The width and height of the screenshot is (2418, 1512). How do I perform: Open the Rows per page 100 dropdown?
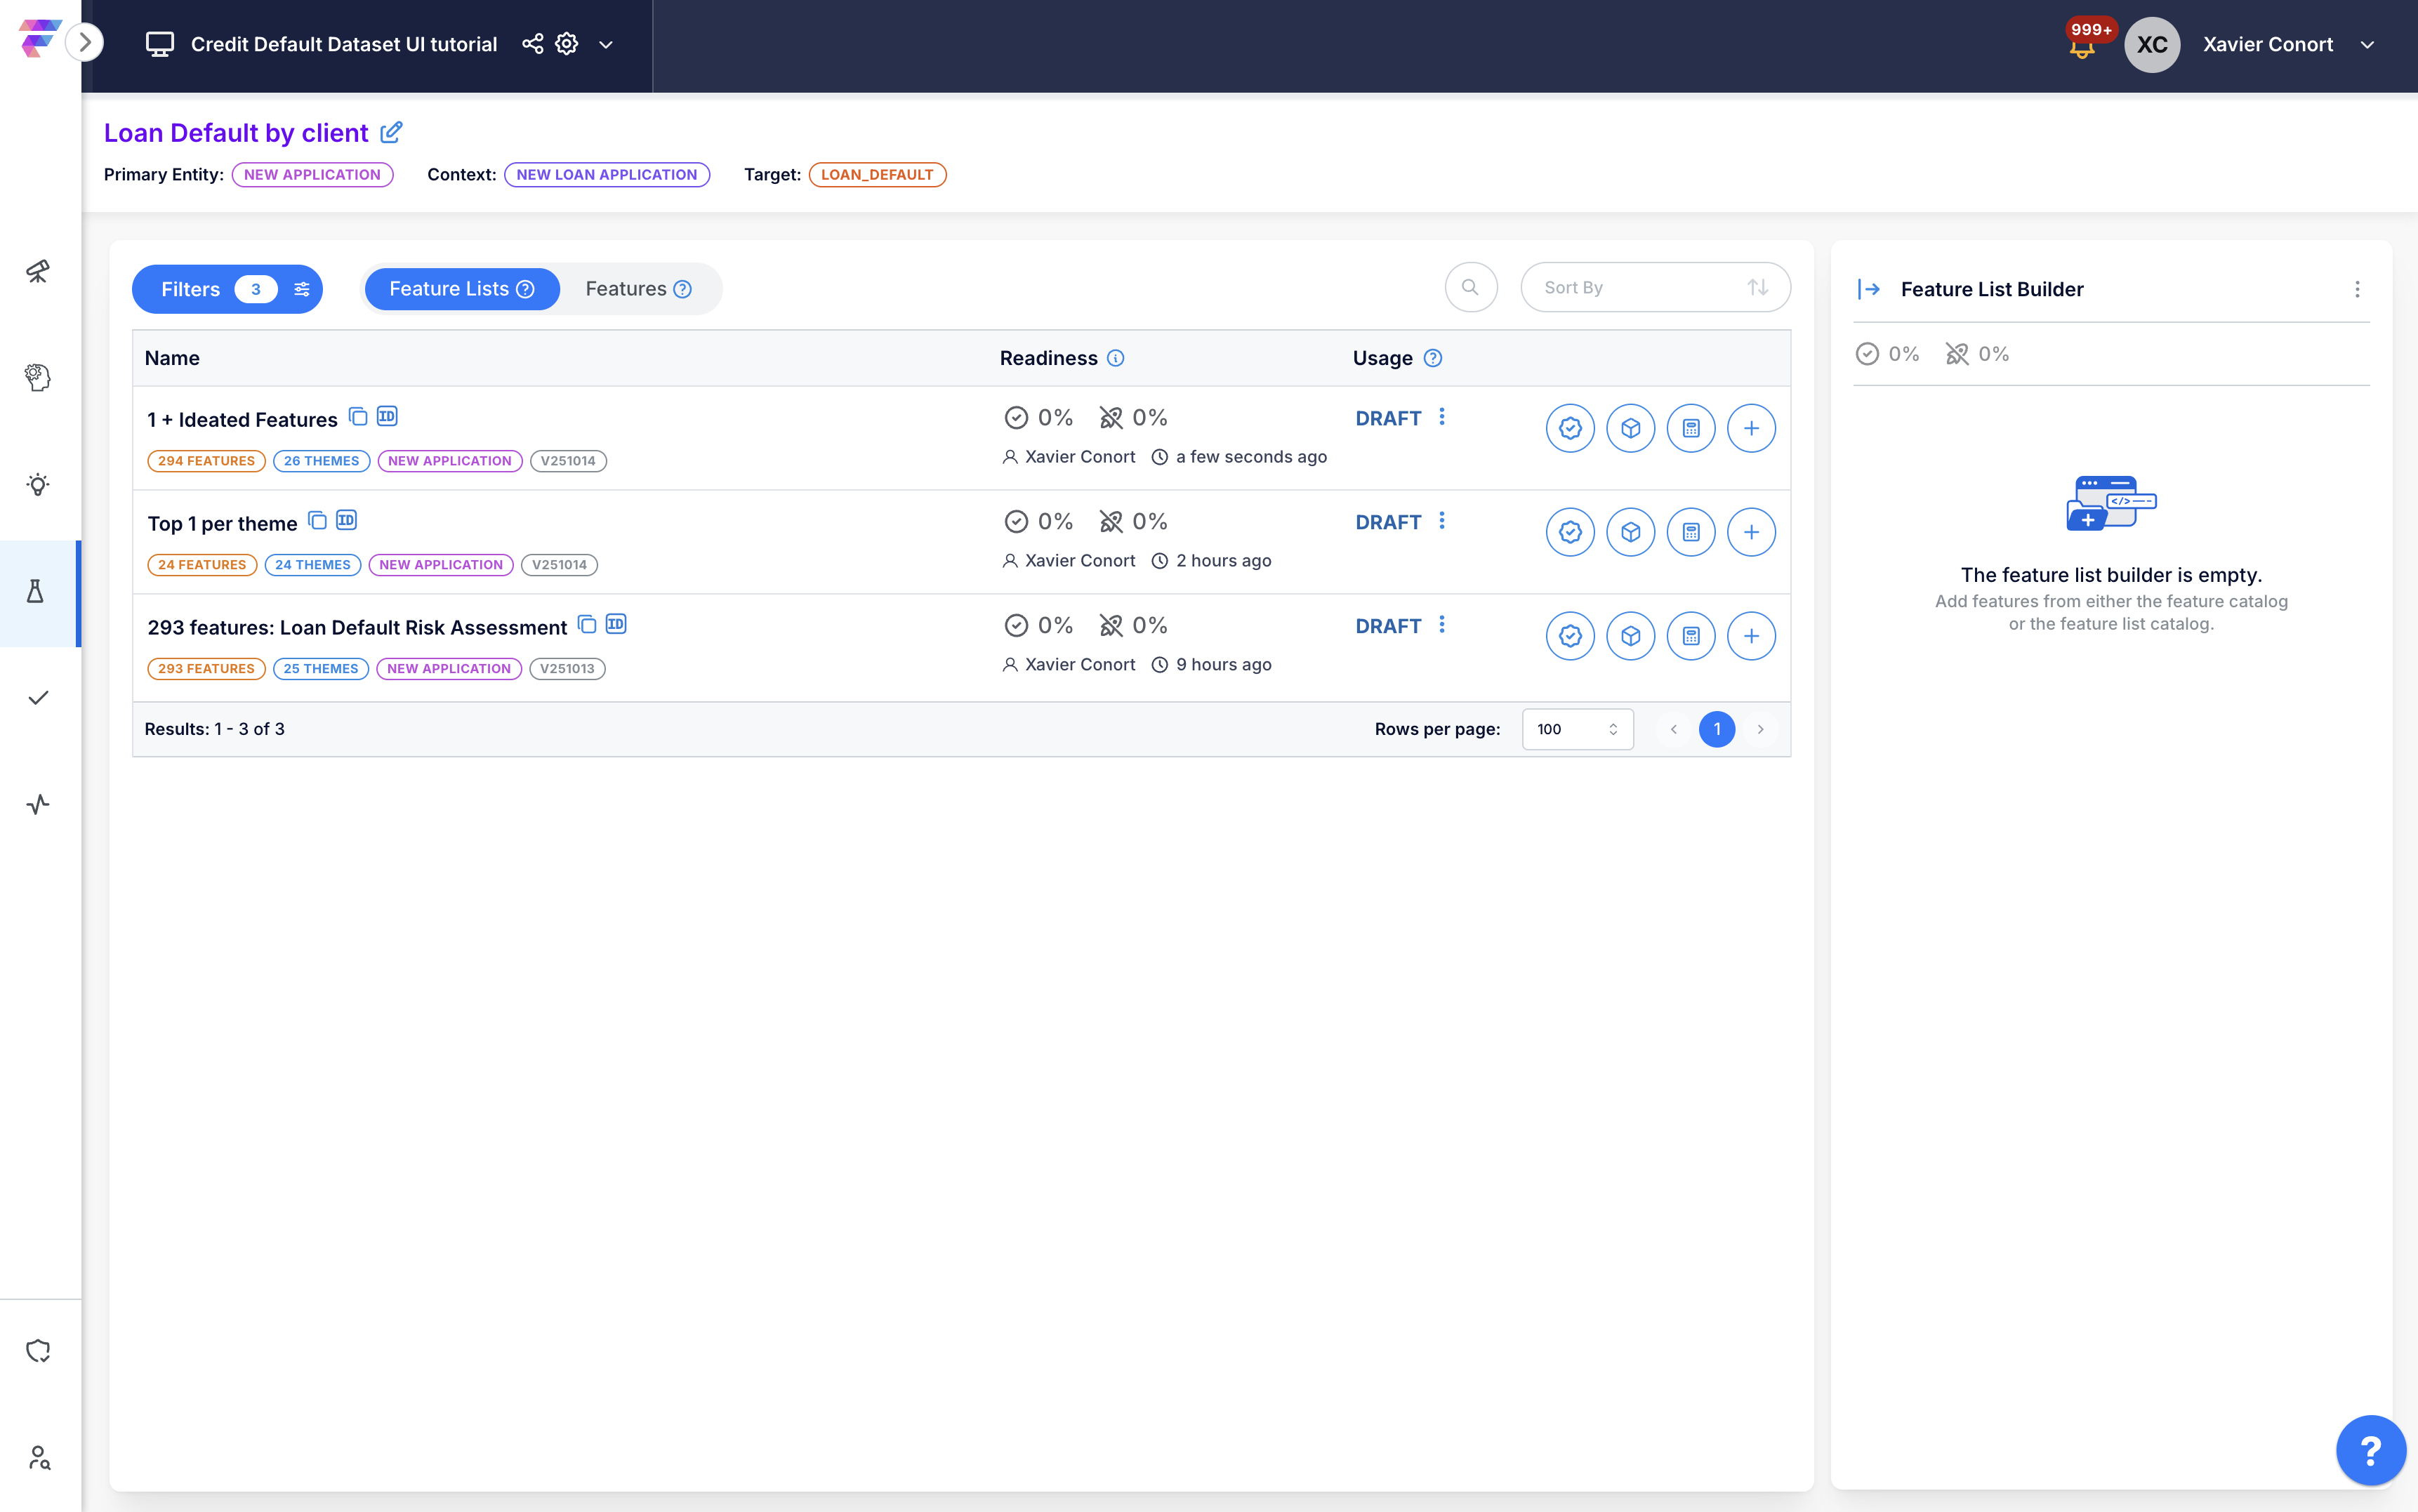click(x=1577, y=729)
